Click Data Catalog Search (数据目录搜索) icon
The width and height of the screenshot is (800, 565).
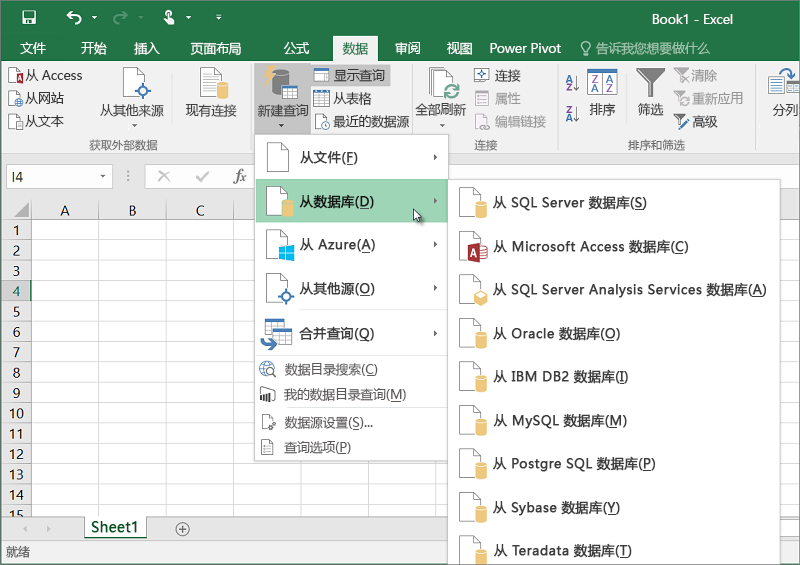[x=268, y=369]
